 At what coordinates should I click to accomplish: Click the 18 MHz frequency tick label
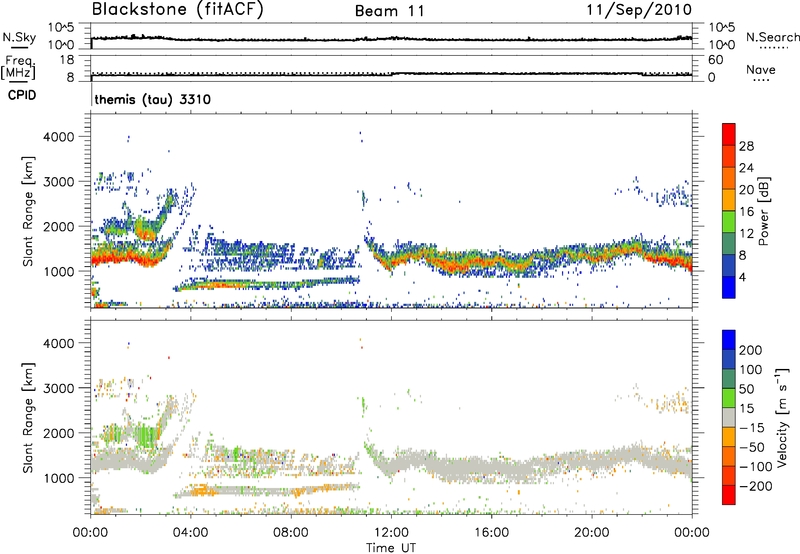pos(67,60)
